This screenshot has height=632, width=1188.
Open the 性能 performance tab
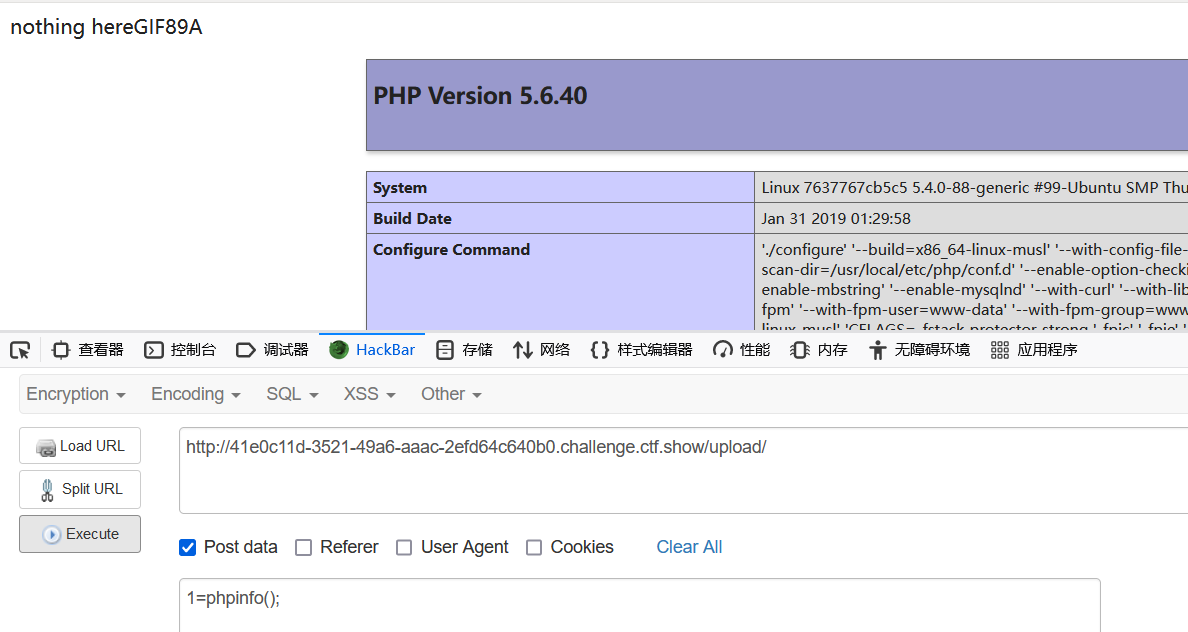click(741, 350)
